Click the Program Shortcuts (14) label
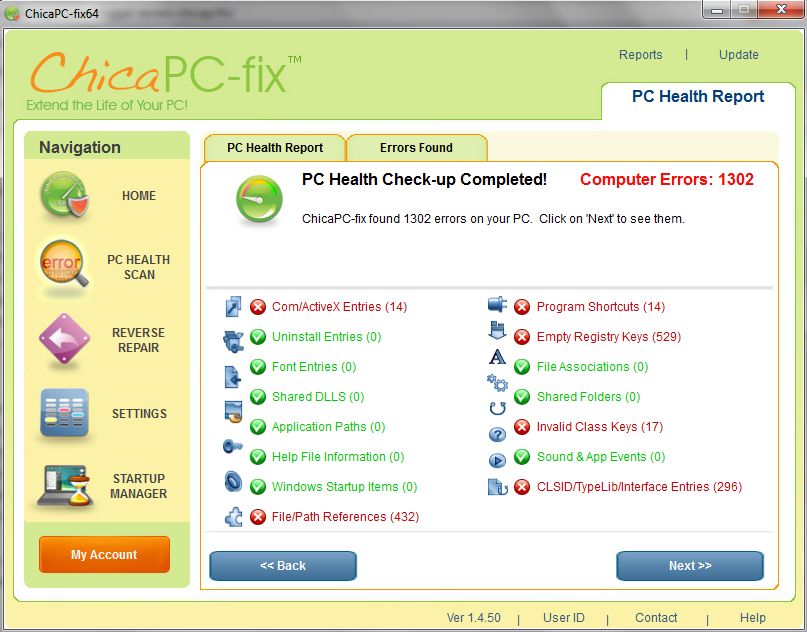Image resolution: width=807 pixels, height=632 pixels. (x=601, y=307)
